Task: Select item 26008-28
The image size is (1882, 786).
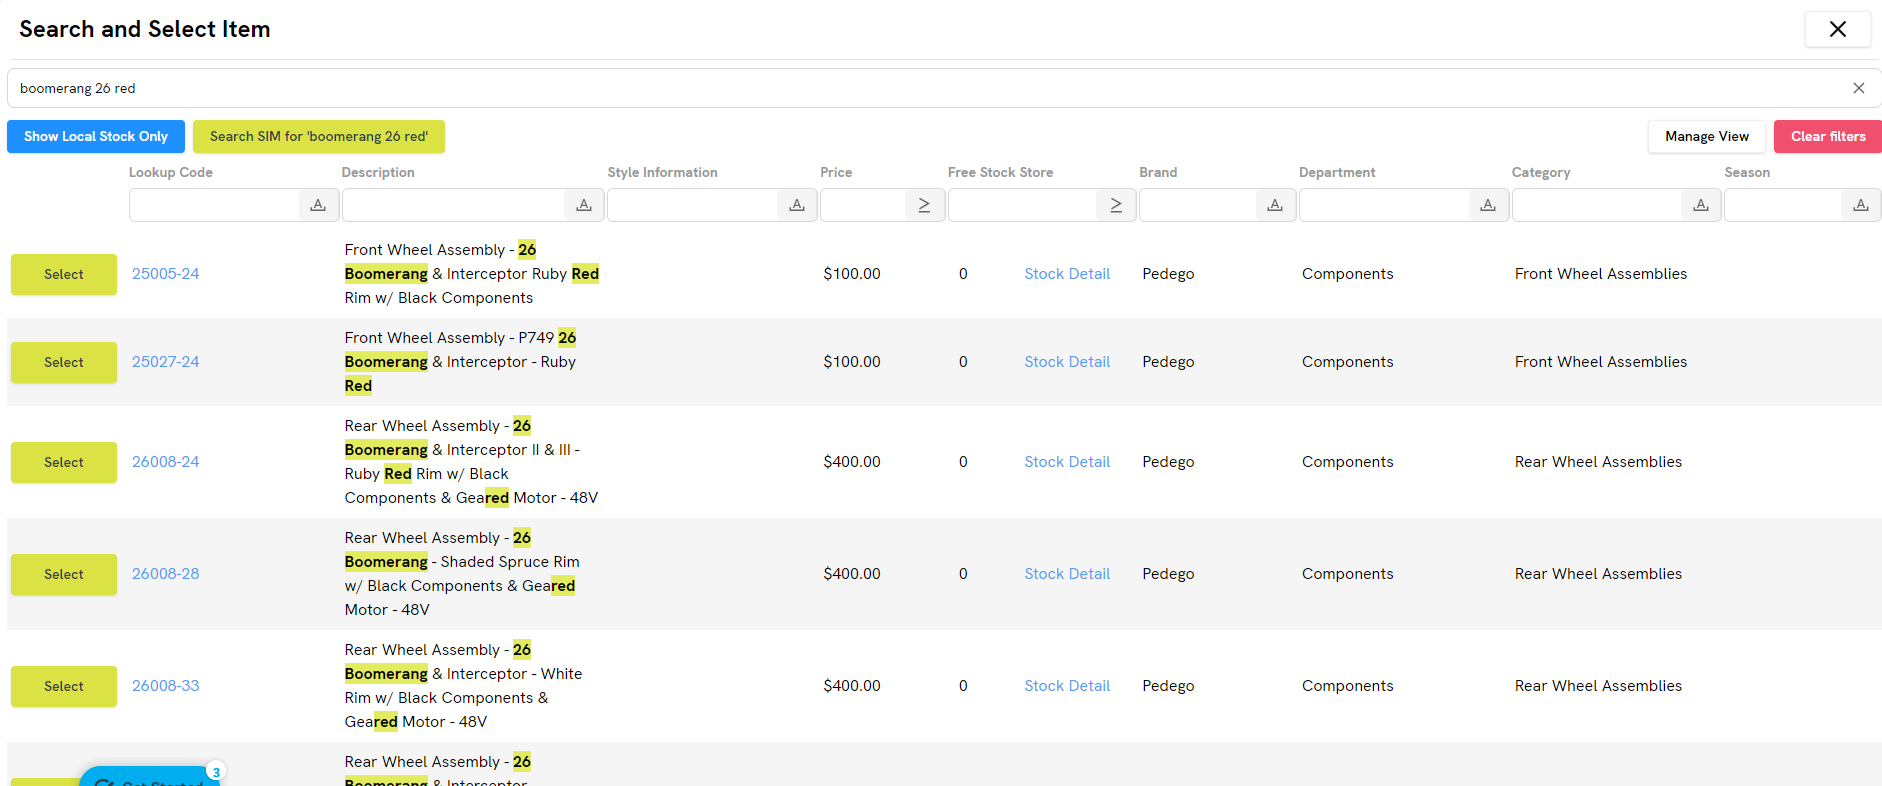Action: (64, 574)
